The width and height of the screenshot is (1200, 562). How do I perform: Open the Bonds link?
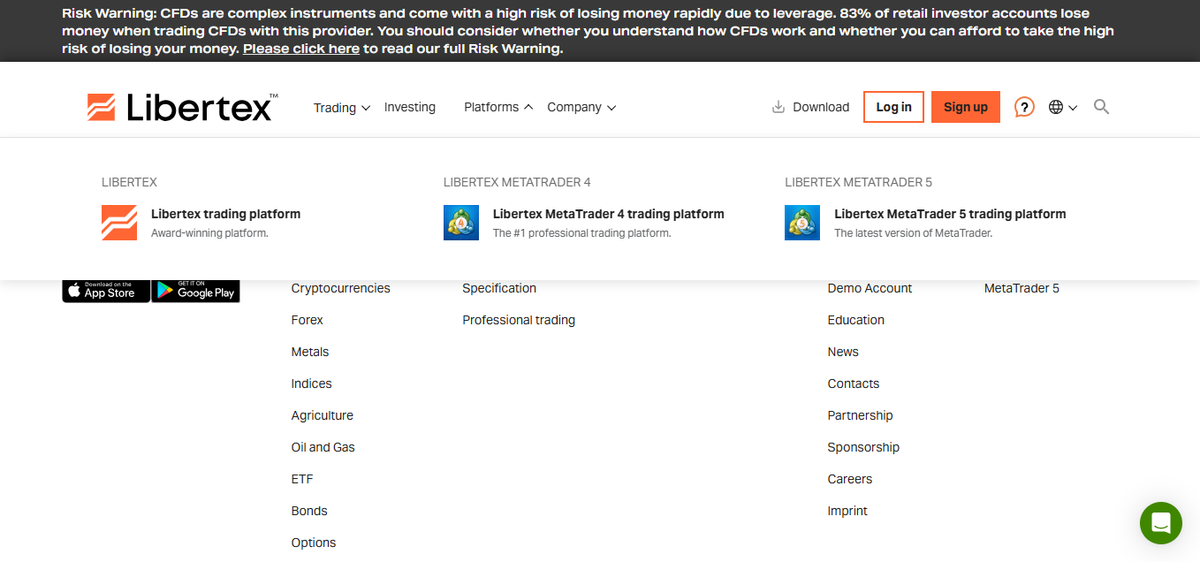click(x=309, y=511)
